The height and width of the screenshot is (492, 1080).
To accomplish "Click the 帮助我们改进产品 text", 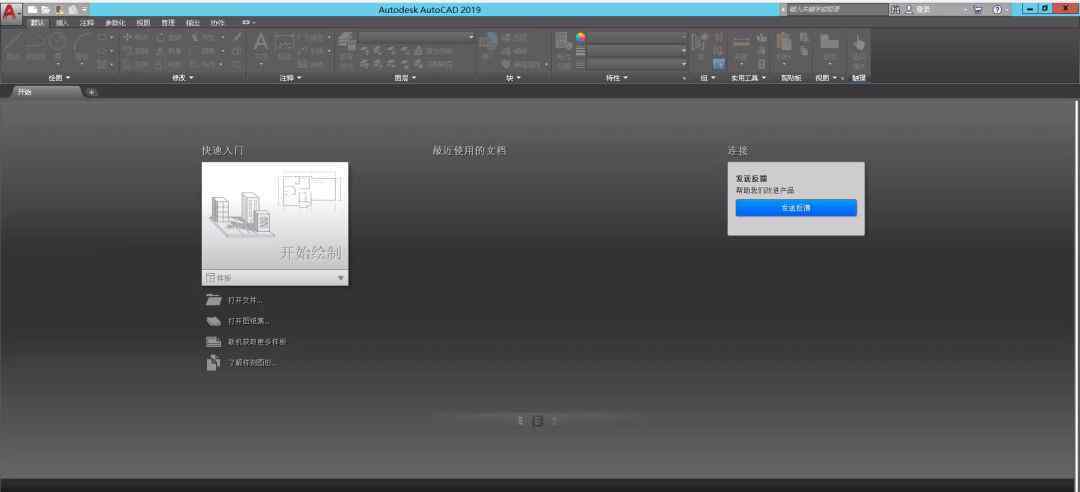I will 765,190.
